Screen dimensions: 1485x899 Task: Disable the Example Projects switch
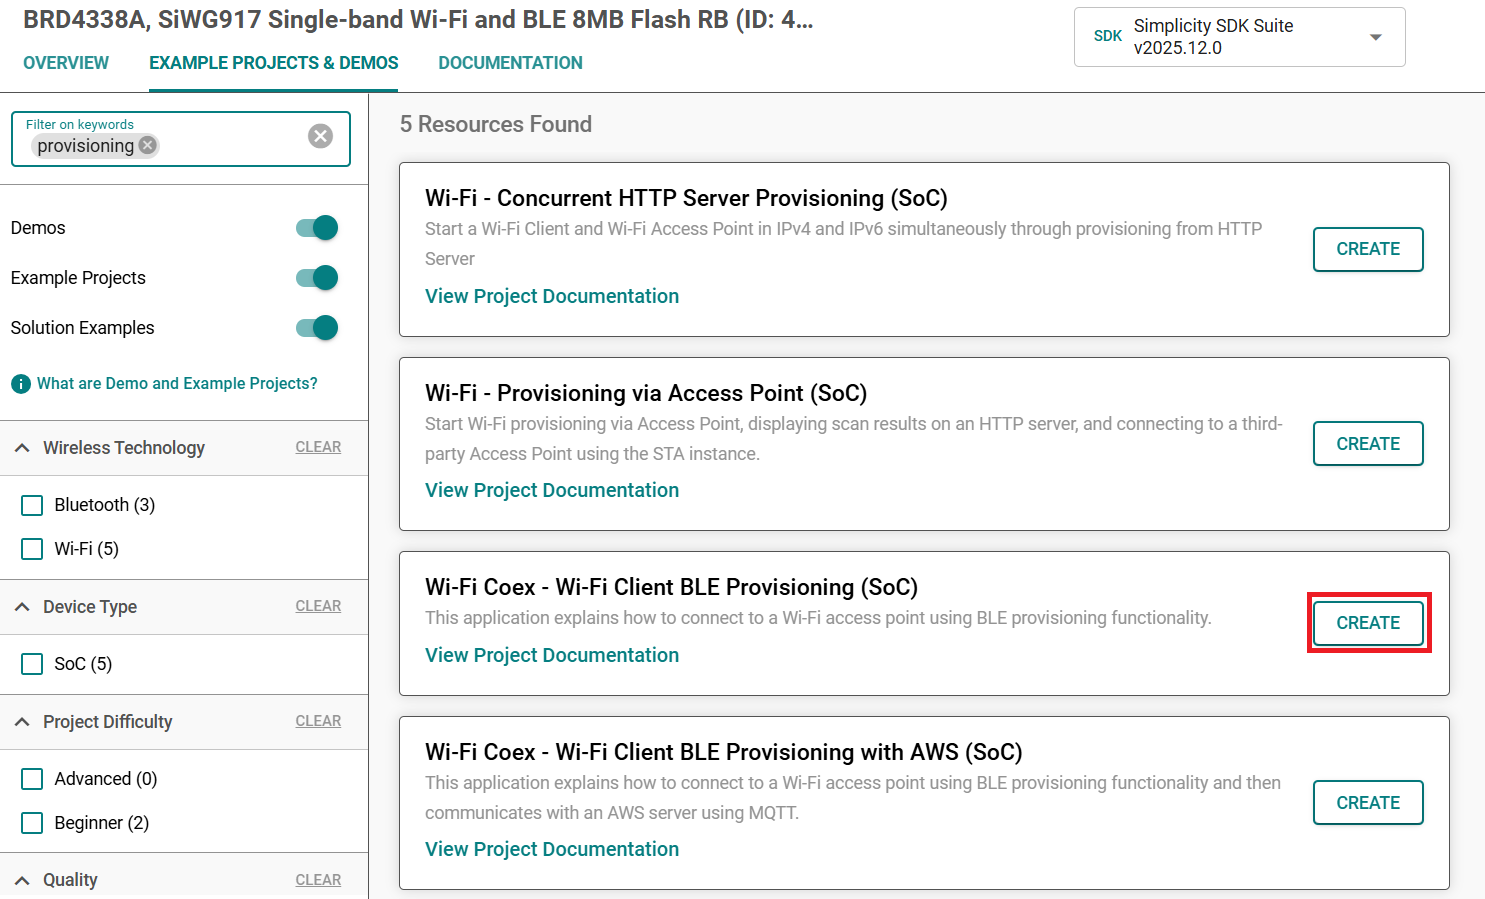[317, 278]
